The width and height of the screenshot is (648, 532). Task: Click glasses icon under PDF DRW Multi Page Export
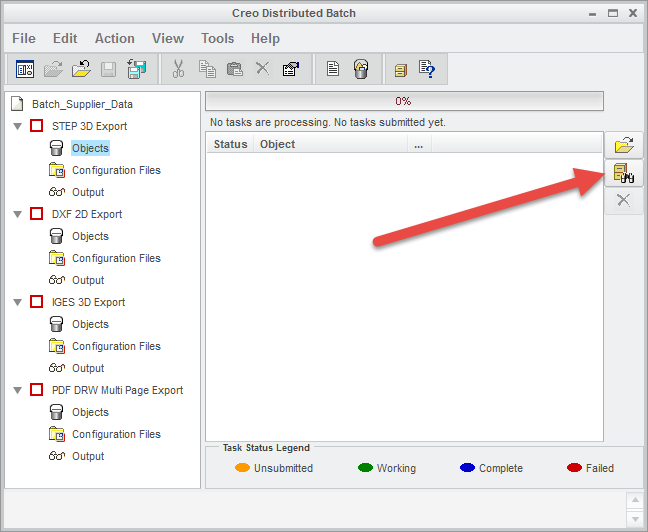[57, 456]
